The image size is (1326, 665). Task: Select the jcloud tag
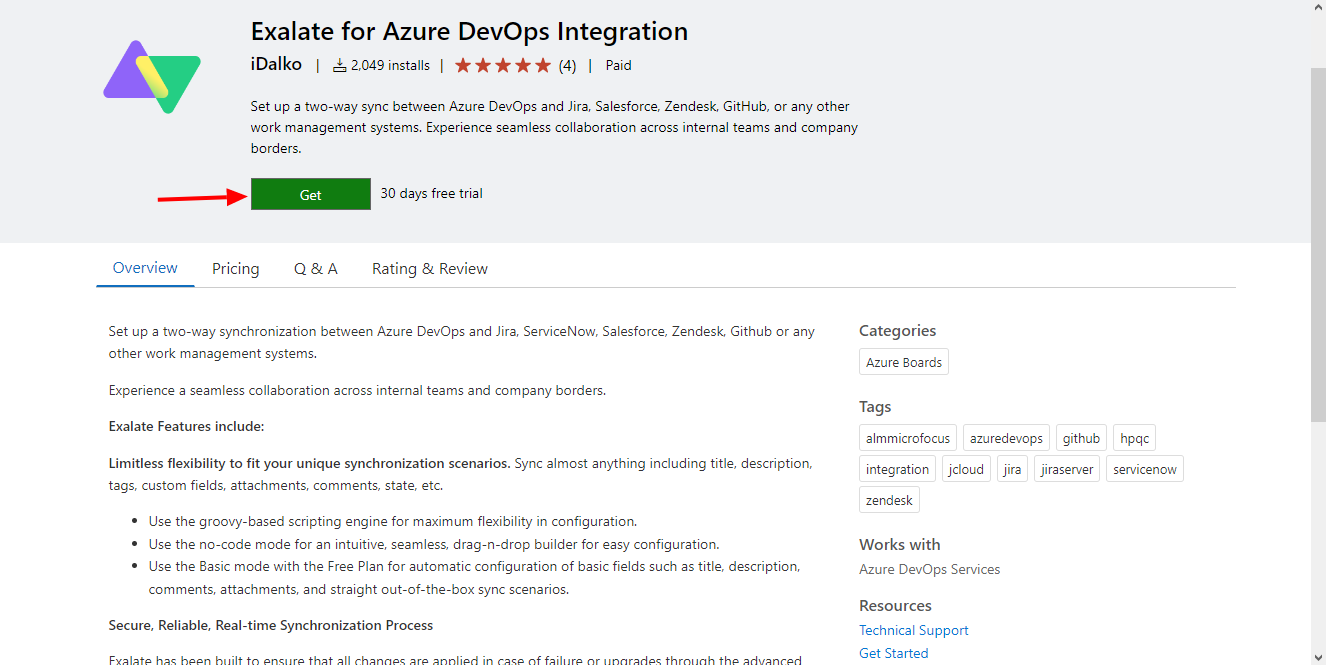966,469
